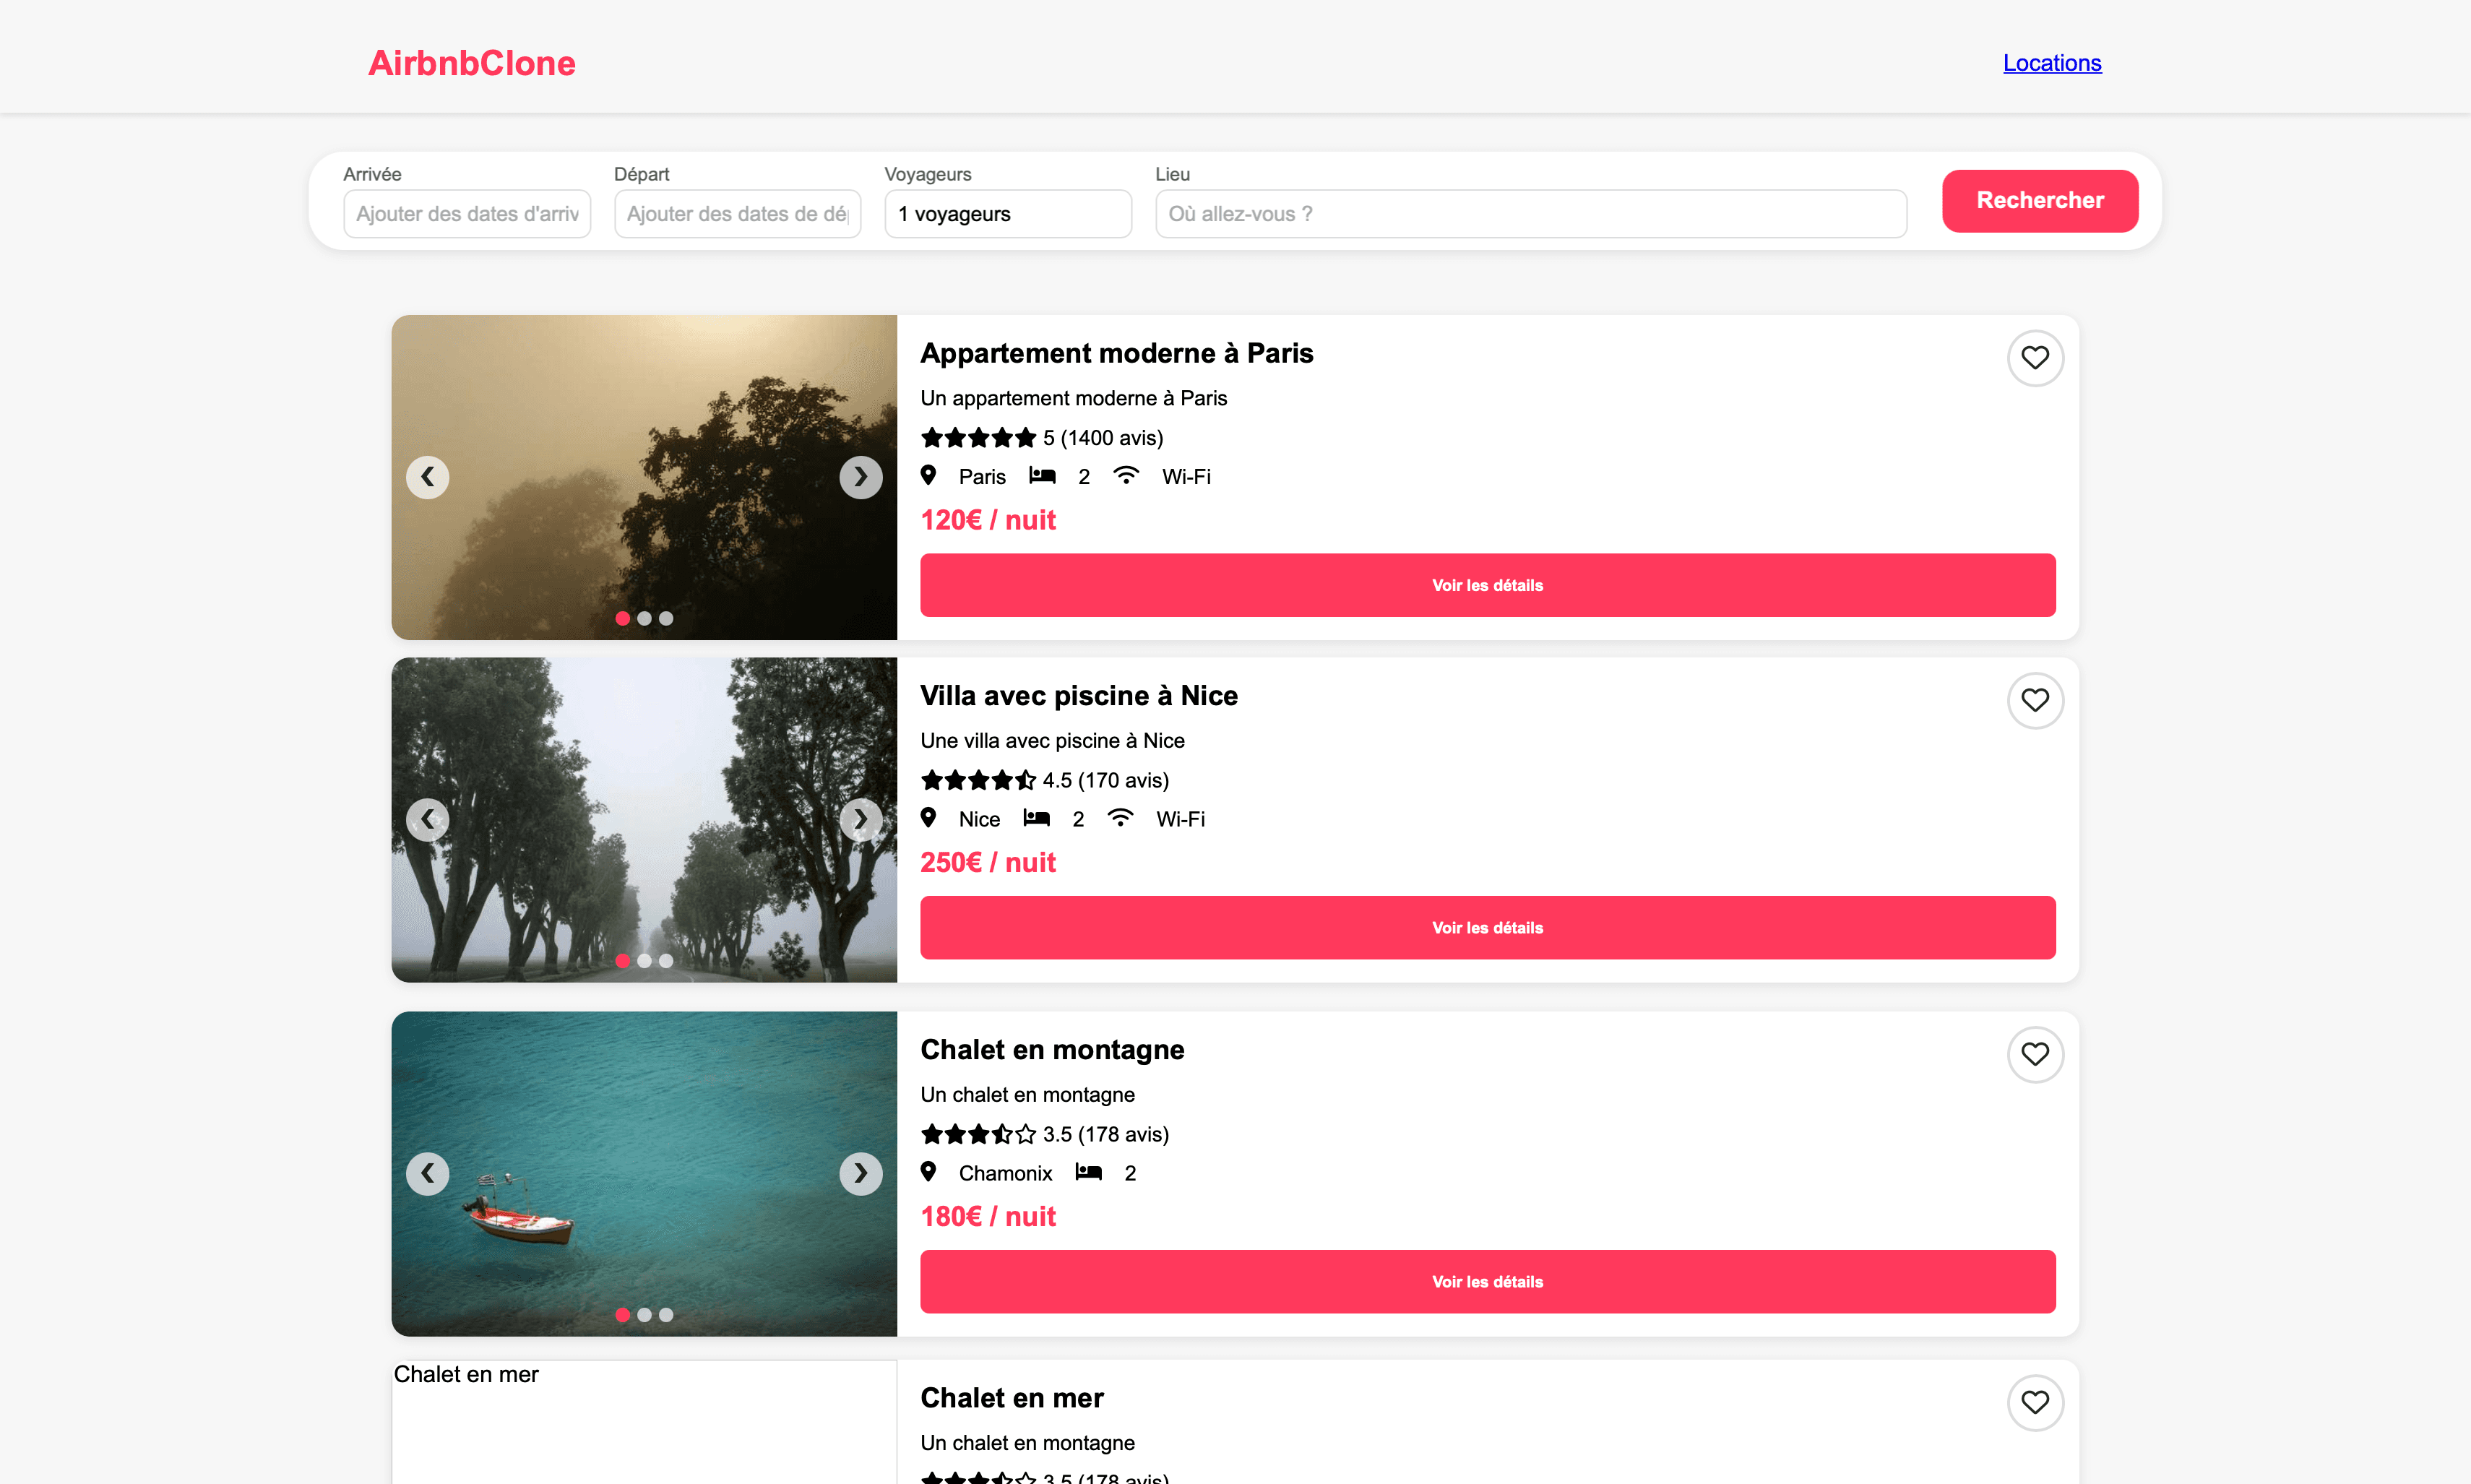Select third carousel dot on Paris apartment image
The height and width of the screenshot is (1484, 2471).
tap(666, 618)
